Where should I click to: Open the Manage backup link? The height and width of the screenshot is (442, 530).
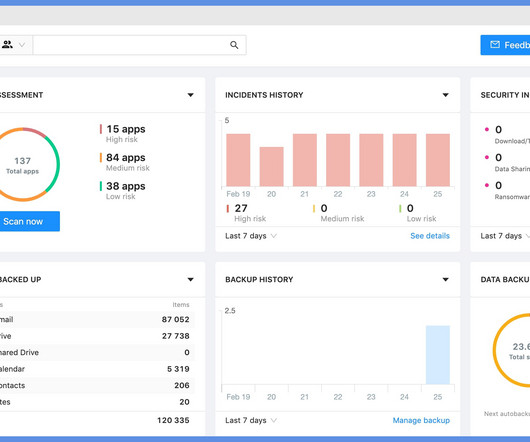point(421,420)
